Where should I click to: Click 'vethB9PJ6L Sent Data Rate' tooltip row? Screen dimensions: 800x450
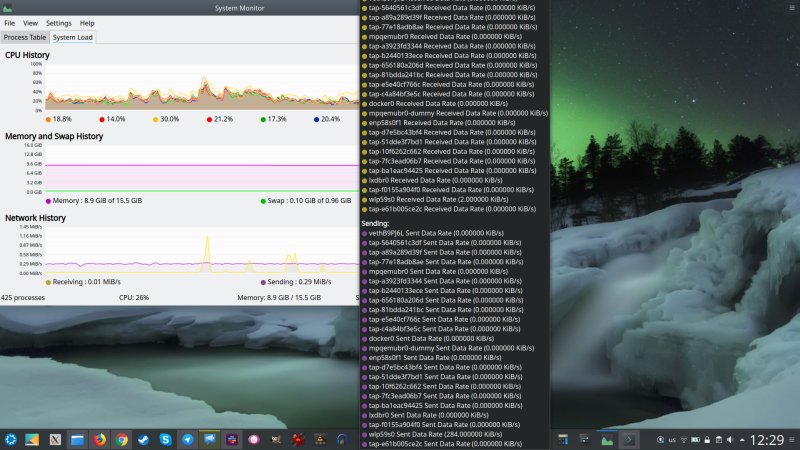pos(432,233)
